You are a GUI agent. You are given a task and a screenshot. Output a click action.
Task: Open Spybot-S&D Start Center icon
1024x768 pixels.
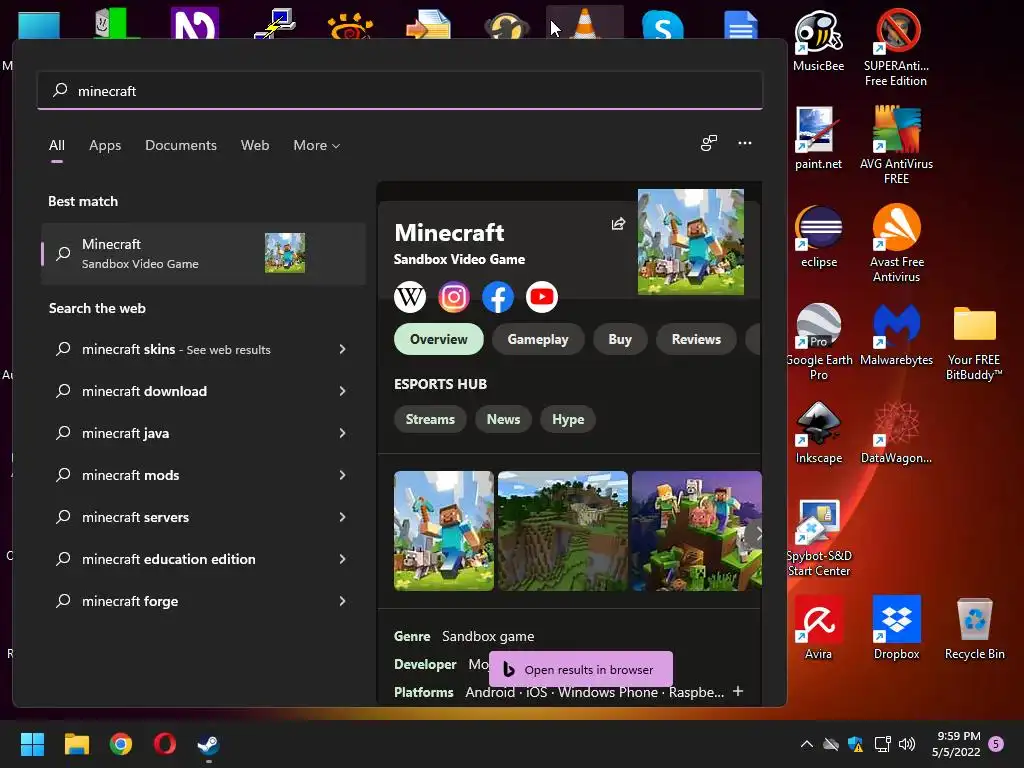coord(818,537)
